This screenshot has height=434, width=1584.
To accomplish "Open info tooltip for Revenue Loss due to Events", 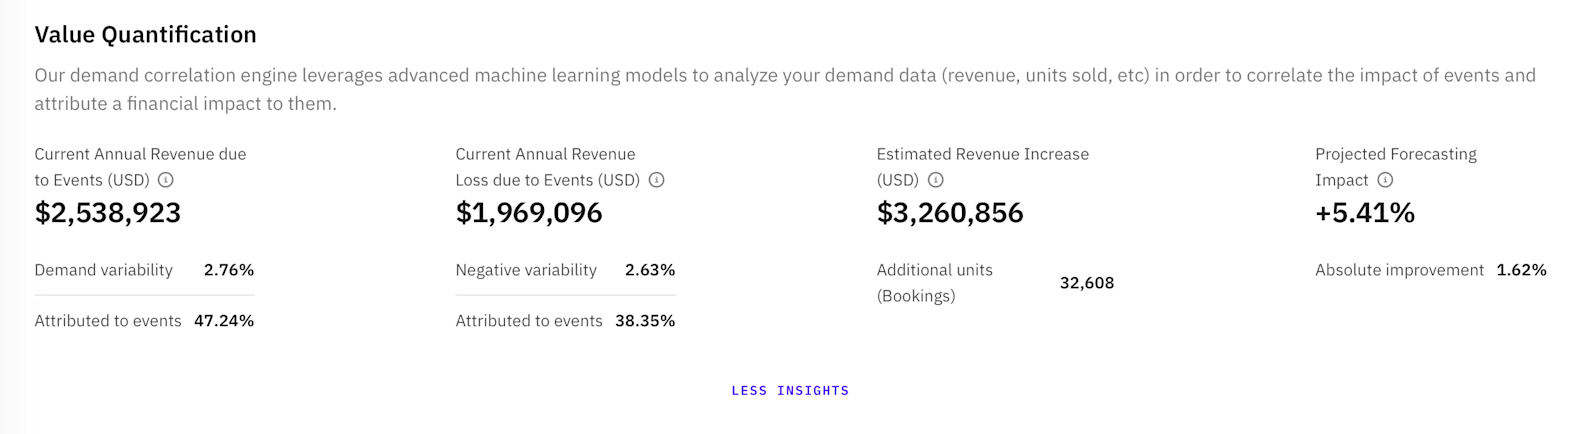I will click(657, 180).
